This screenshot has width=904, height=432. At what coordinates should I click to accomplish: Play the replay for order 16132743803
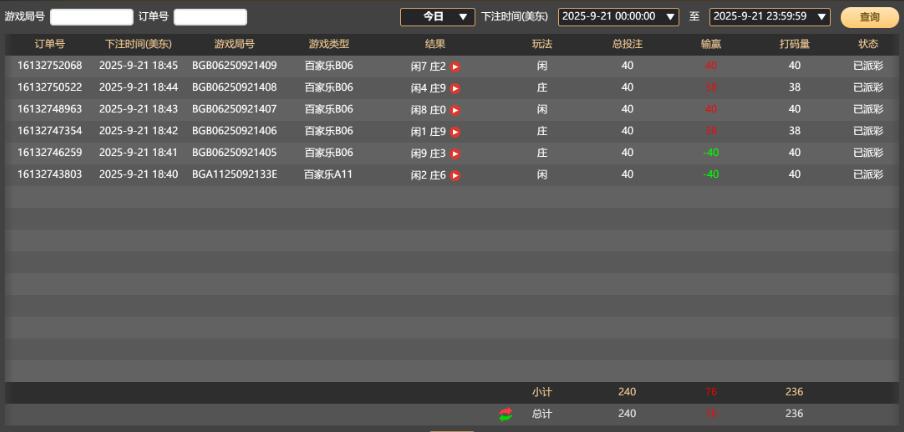[x=455, y=175]
